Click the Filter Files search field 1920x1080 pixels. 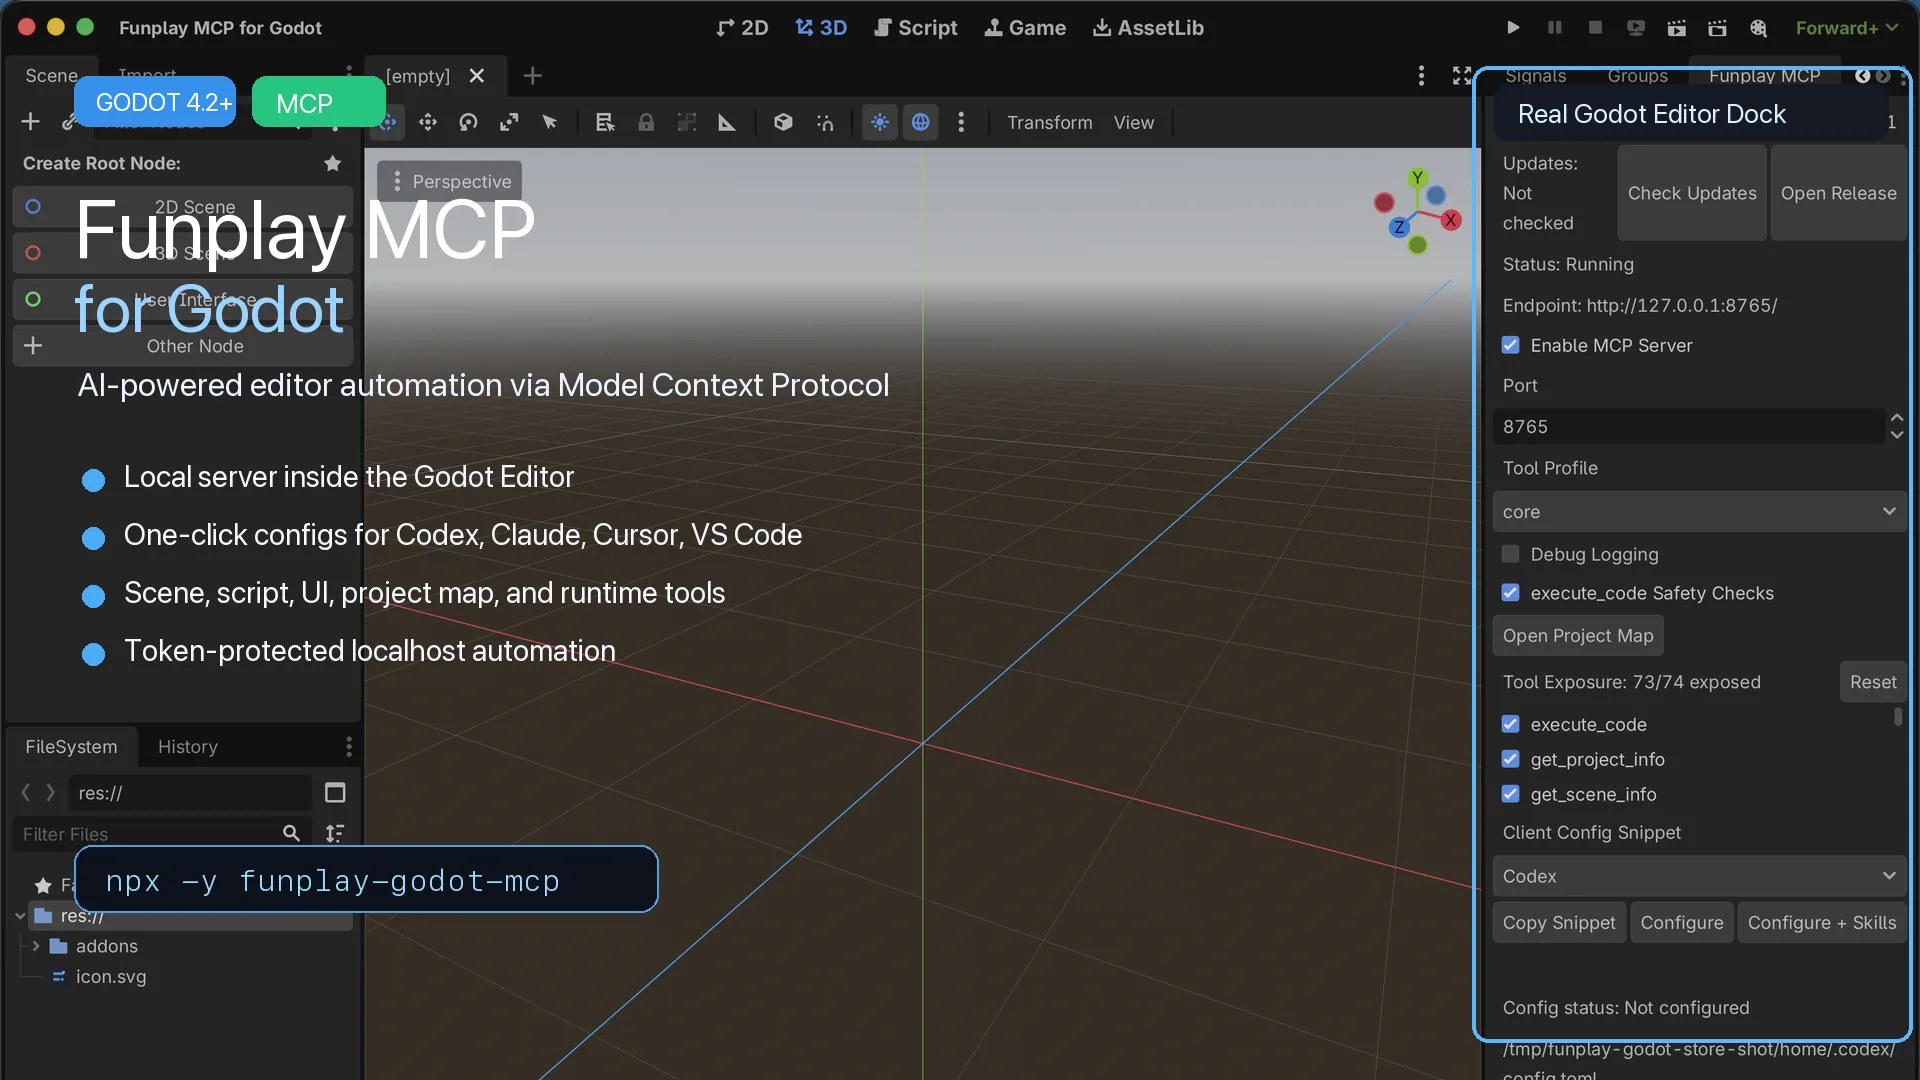(160, 833)
